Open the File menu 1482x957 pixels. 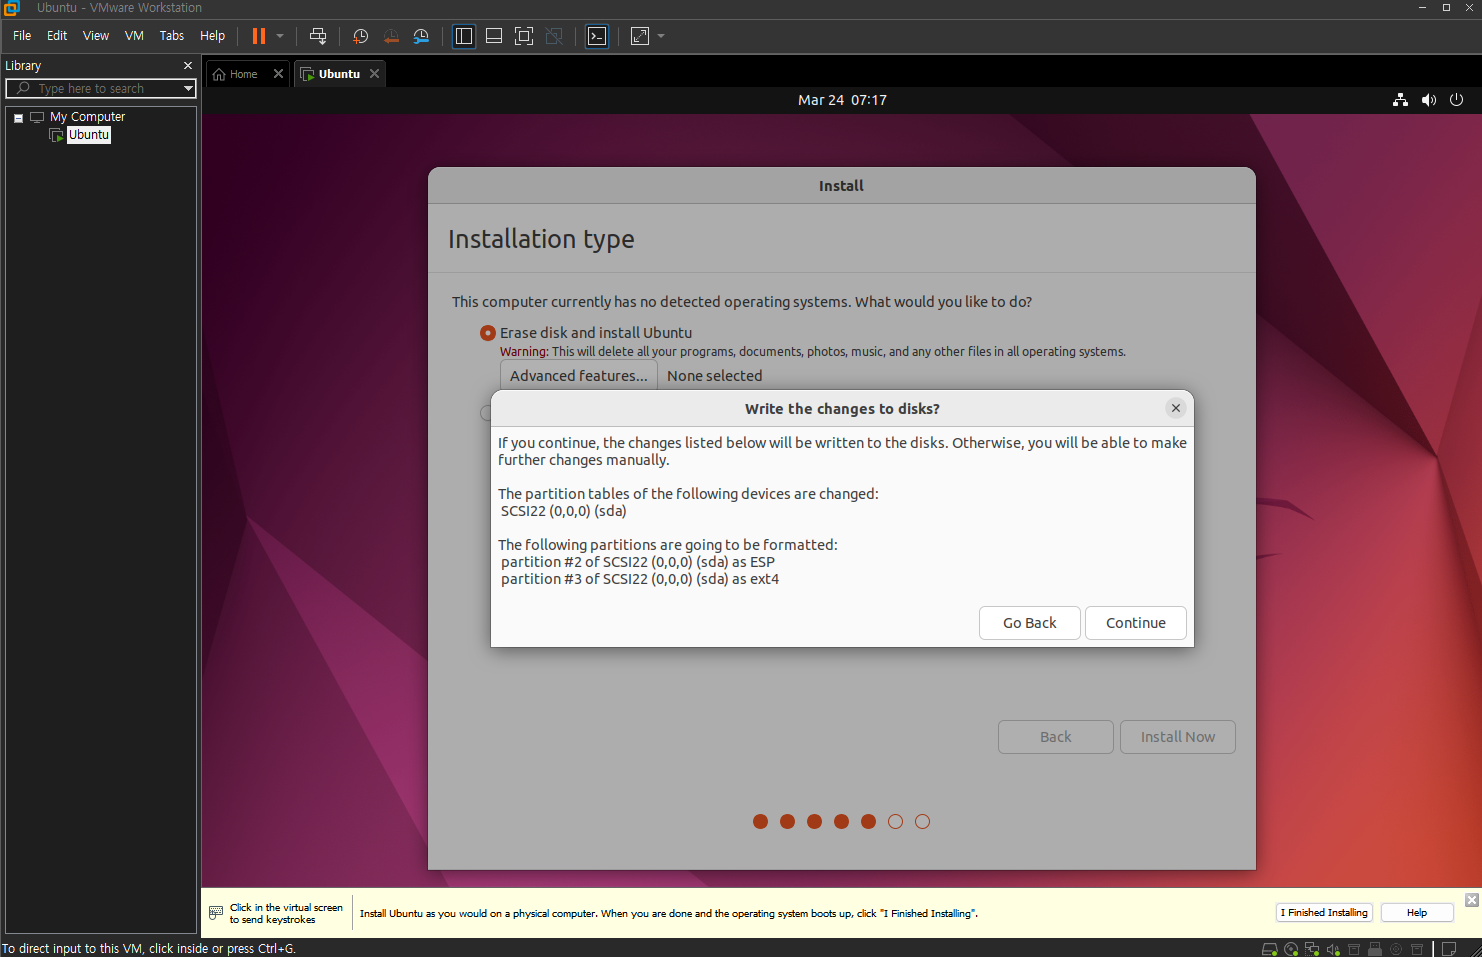click(x=22, y=35)
